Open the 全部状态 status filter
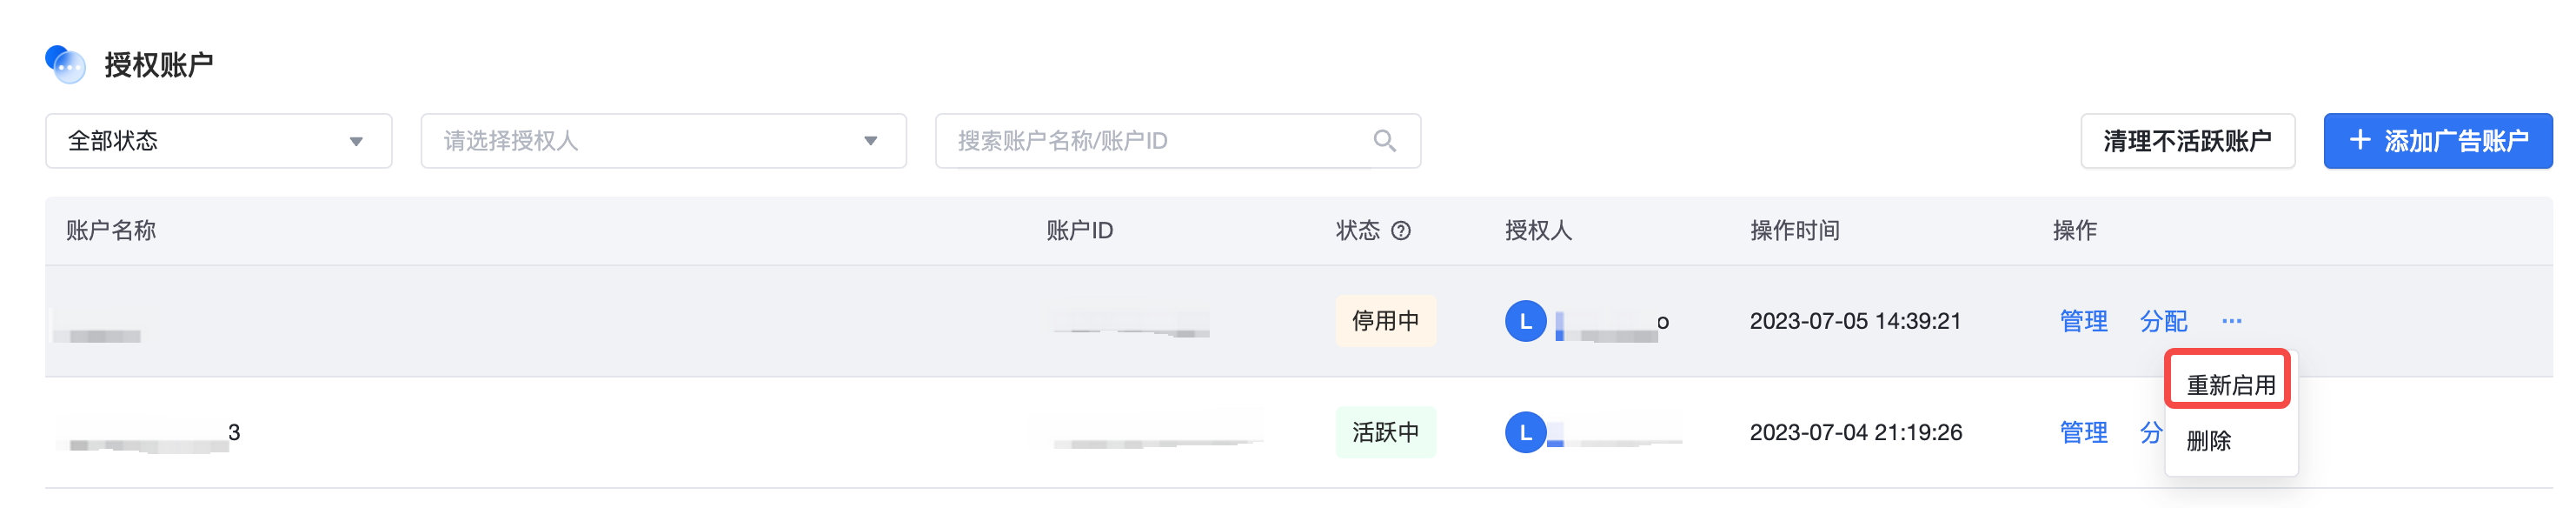 coord(218,141)
